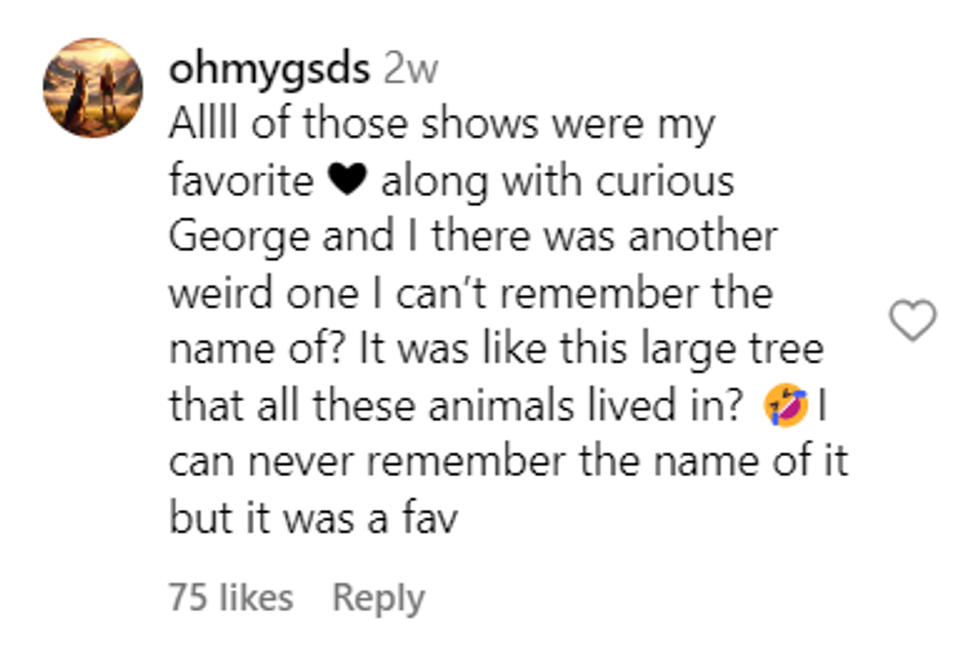Open the ohmygsds profile picture
The width and height of the screenshot is (980, 655).
[x=92, y=88]
